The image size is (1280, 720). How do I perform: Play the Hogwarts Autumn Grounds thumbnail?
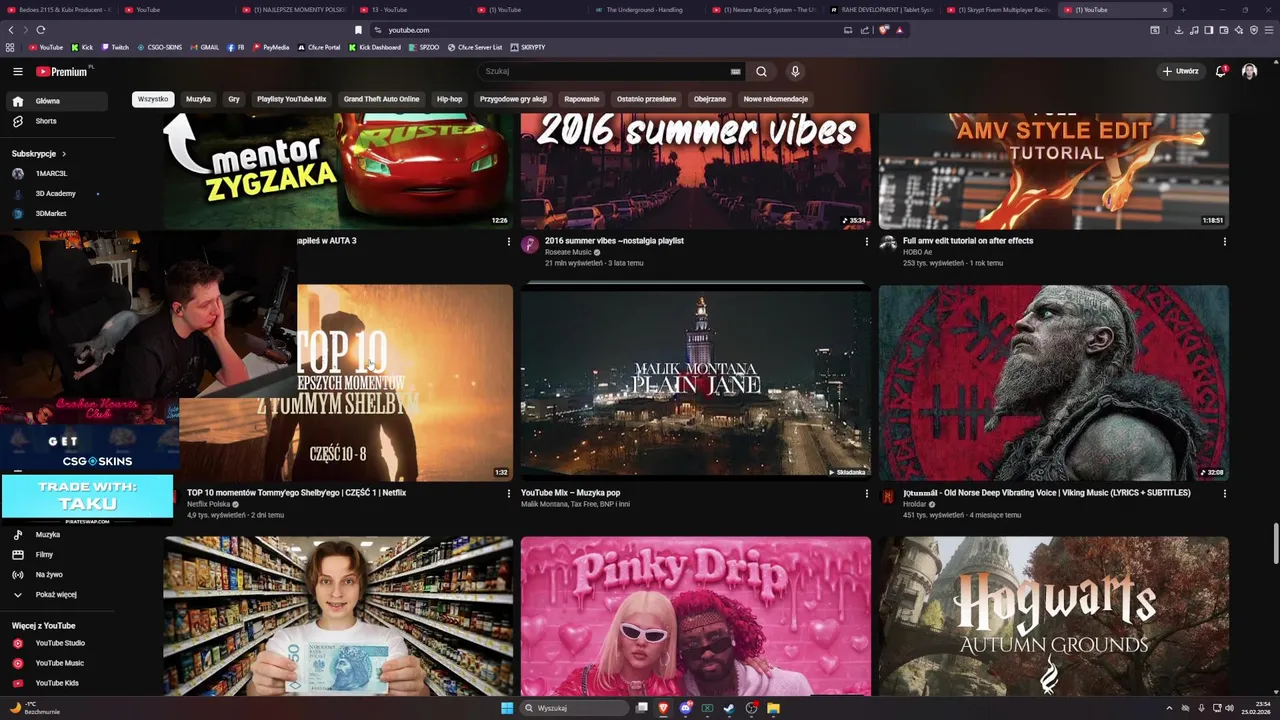pyautogui.click(x=1054, y=616)
